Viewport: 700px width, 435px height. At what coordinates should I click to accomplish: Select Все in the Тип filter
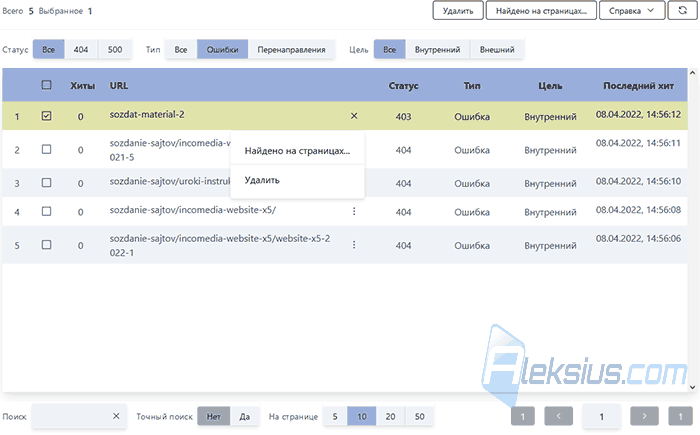(x=181, y=50)
